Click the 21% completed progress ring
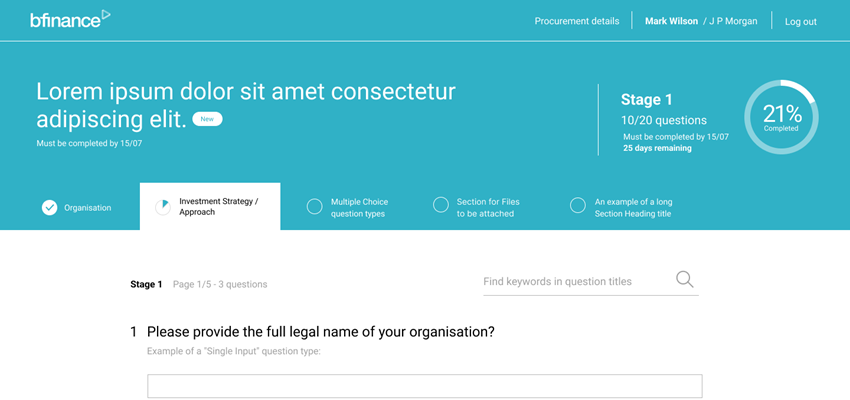 (781, 117)
